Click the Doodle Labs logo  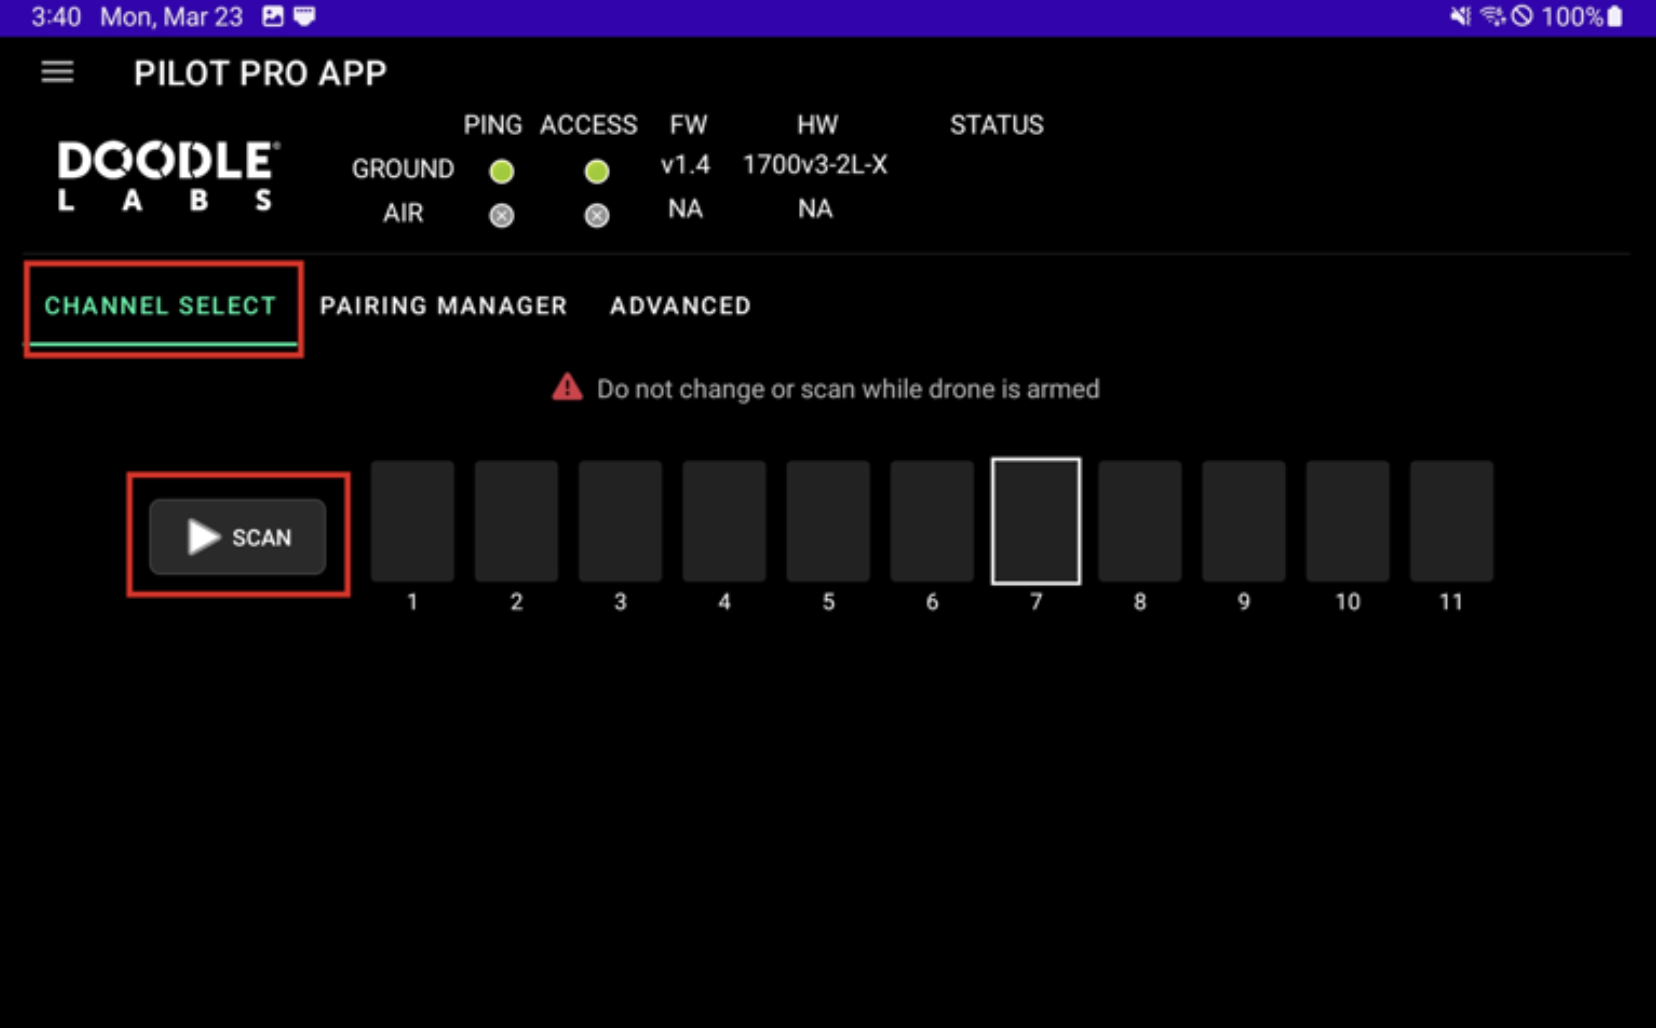[x=168, y=176]
